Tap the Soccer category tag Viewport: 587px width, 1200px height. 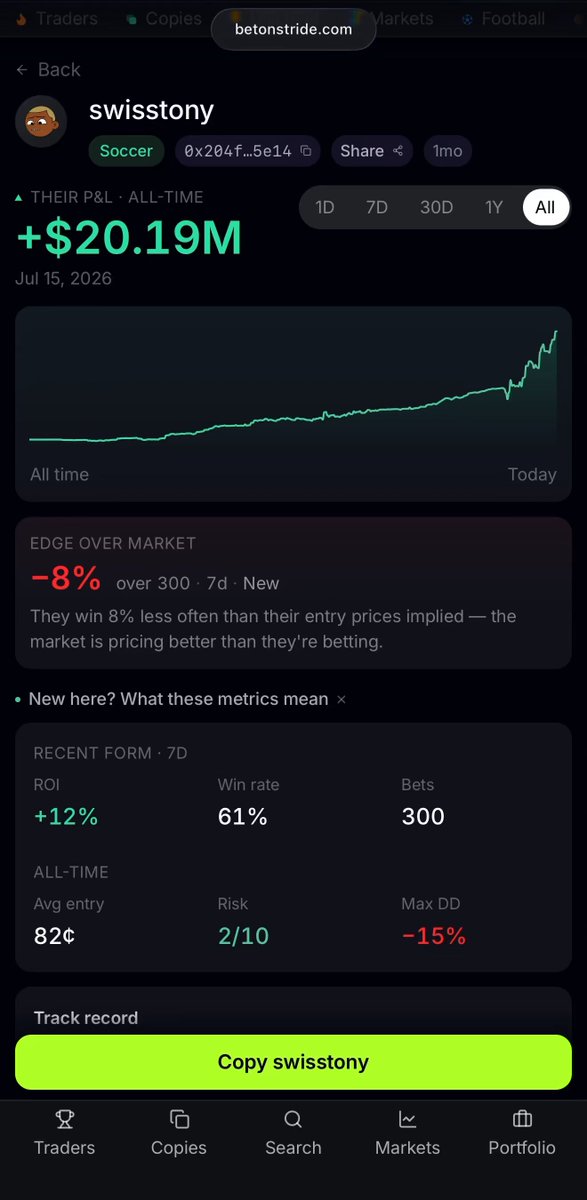(x=126, y=151)
